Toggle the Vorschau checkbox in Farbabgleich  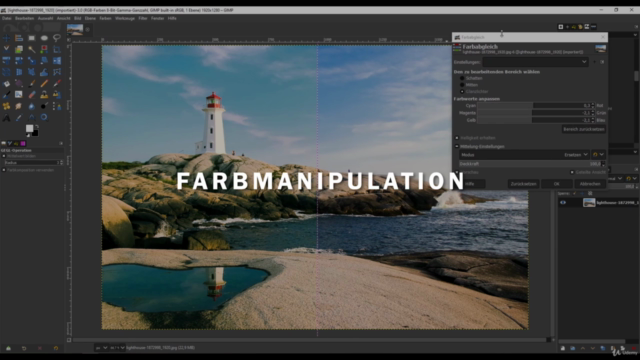pos(457,172)
